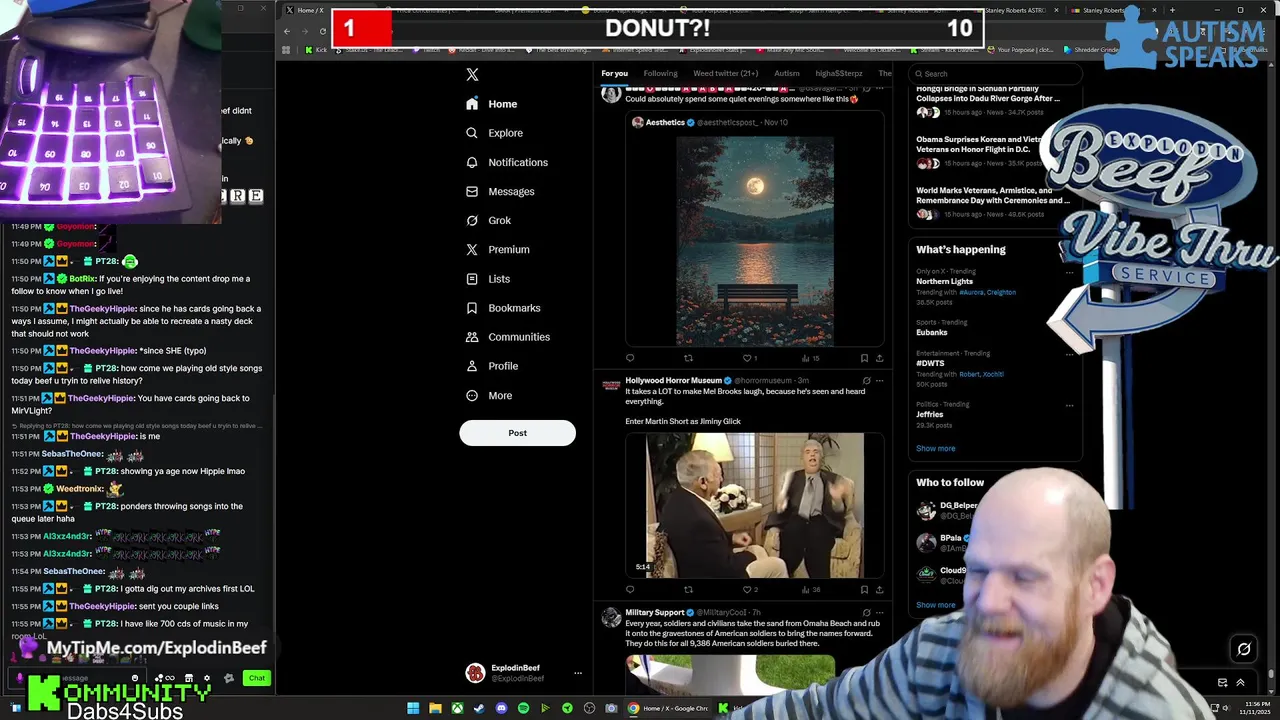
Task: Reply to the Aesthetics moon post
Action: (629, 358)
